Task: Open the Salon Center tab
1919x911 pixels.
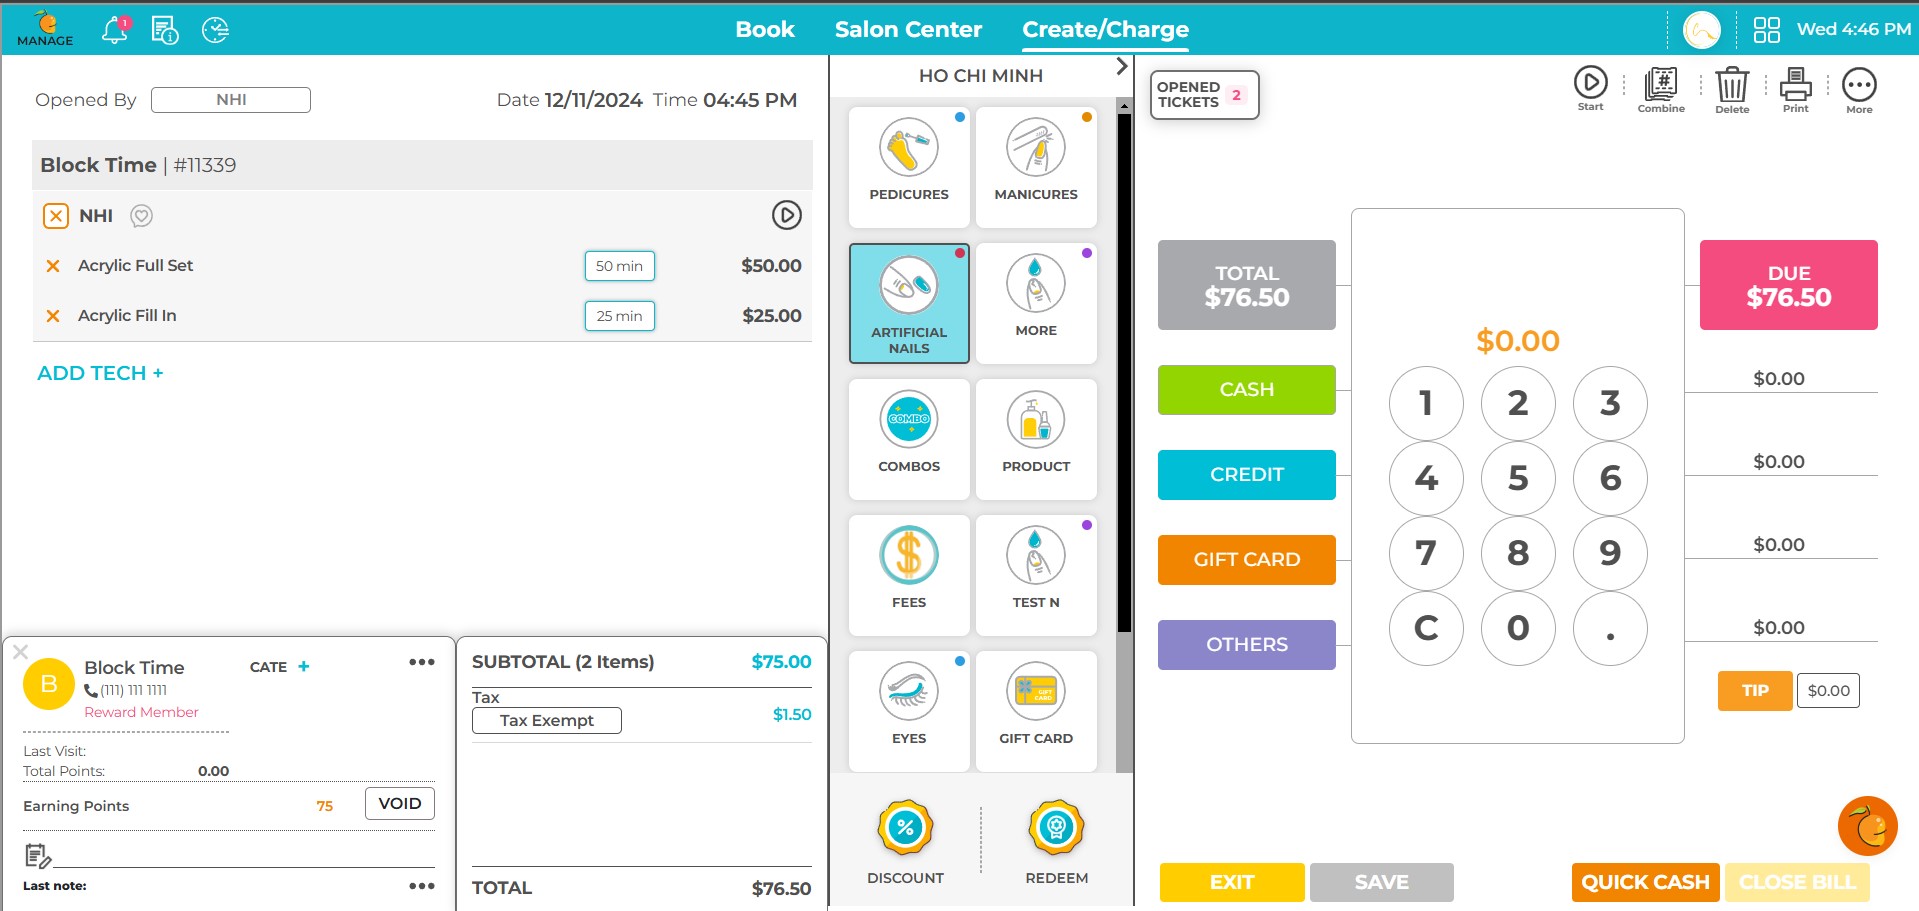Action: pyautogui.click(x=907, y=29)
